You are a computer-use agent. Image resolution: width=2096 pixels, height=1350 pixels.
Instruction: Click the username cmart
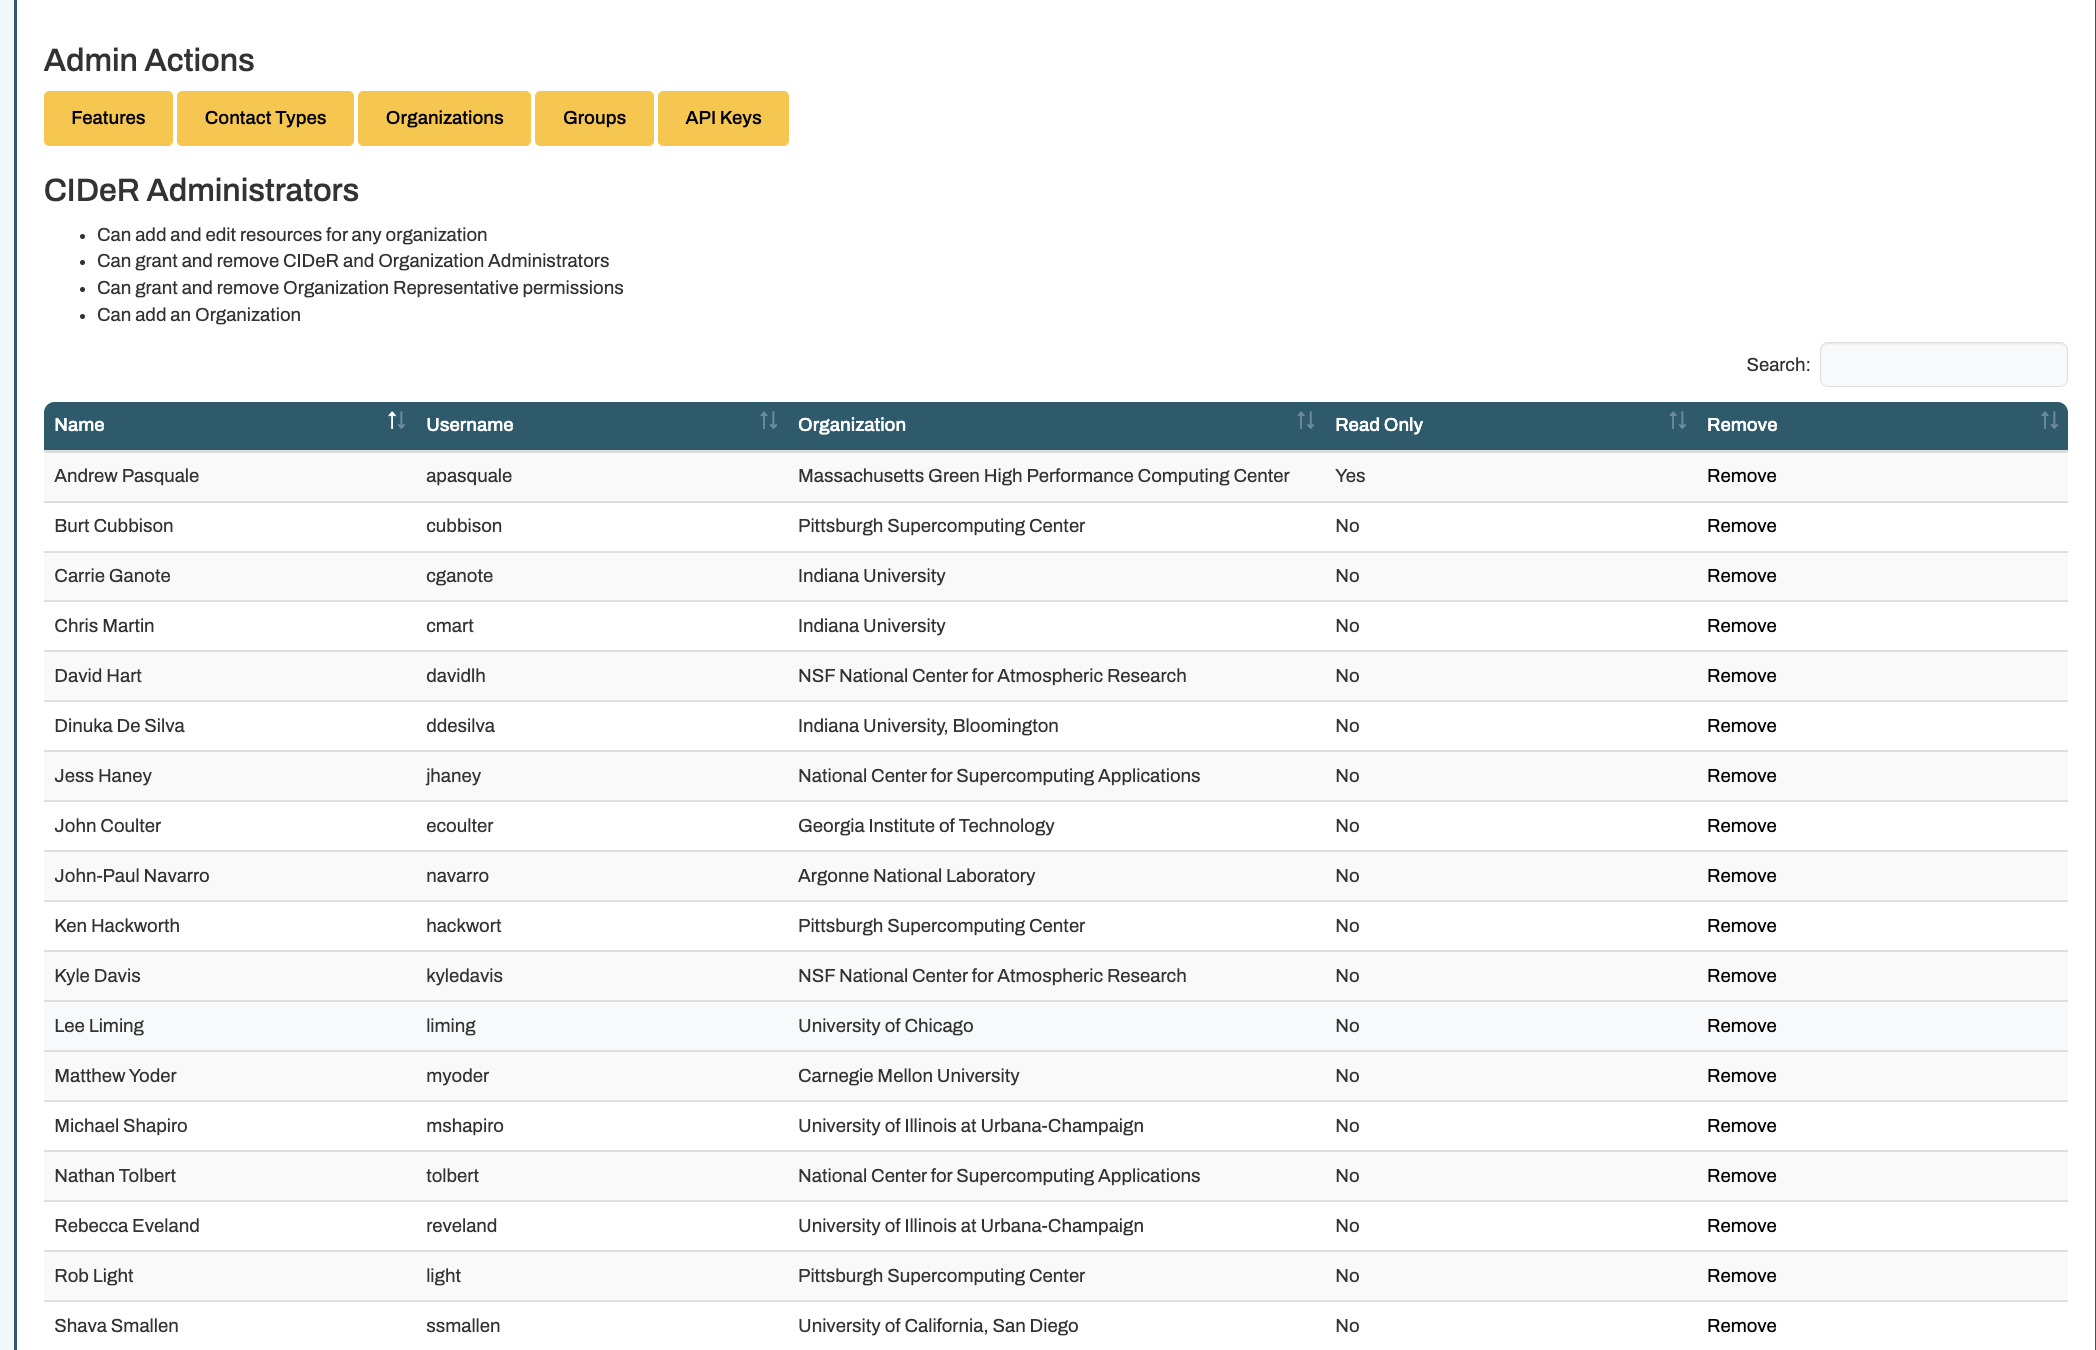pyautogui.click(x=449, y=626)
